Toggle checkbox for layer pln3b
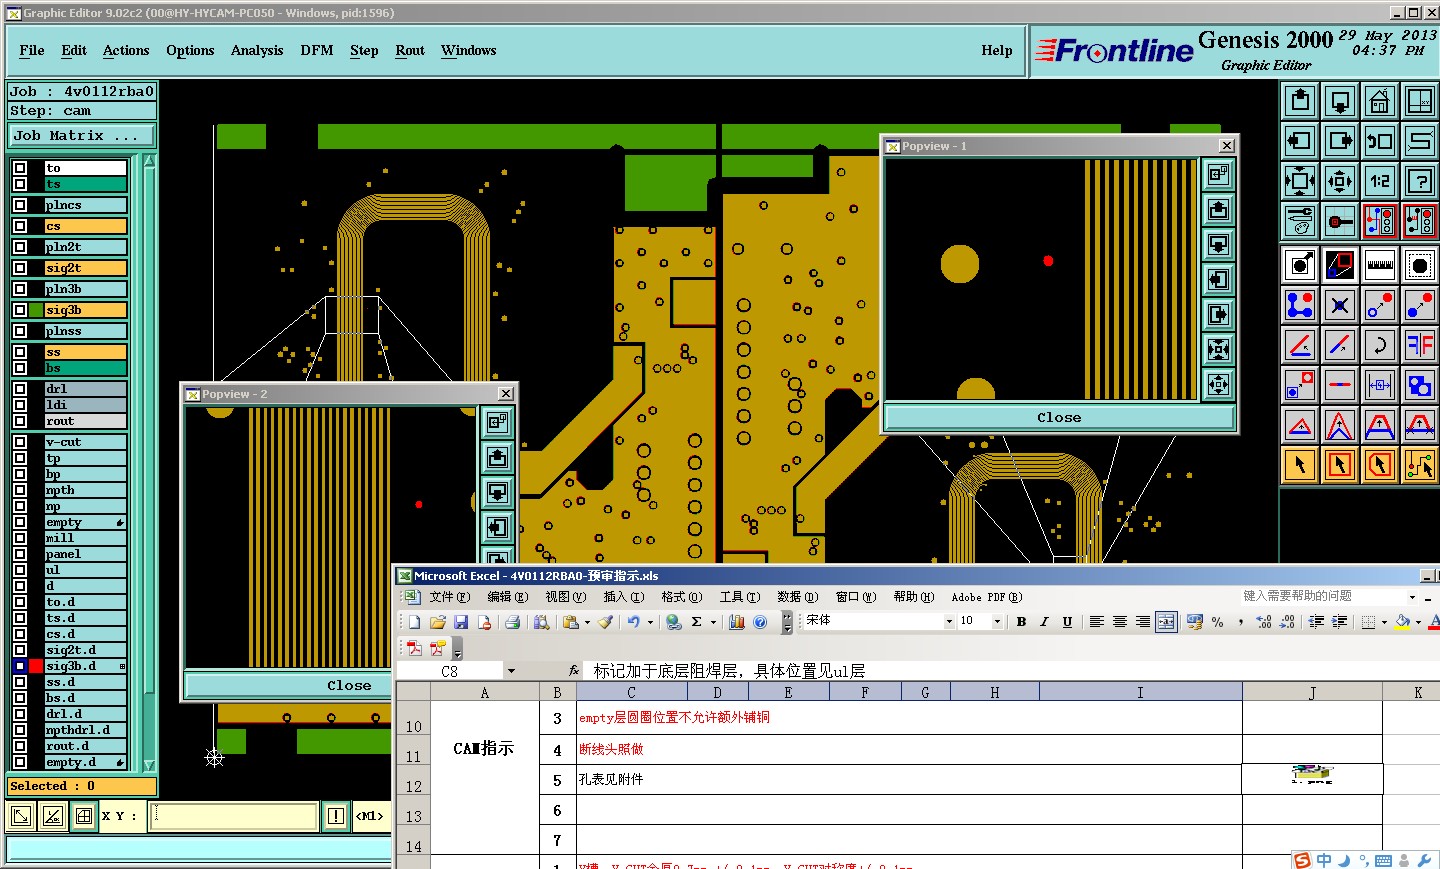This screenshot has height=869, width=1440. coord(20,289)
